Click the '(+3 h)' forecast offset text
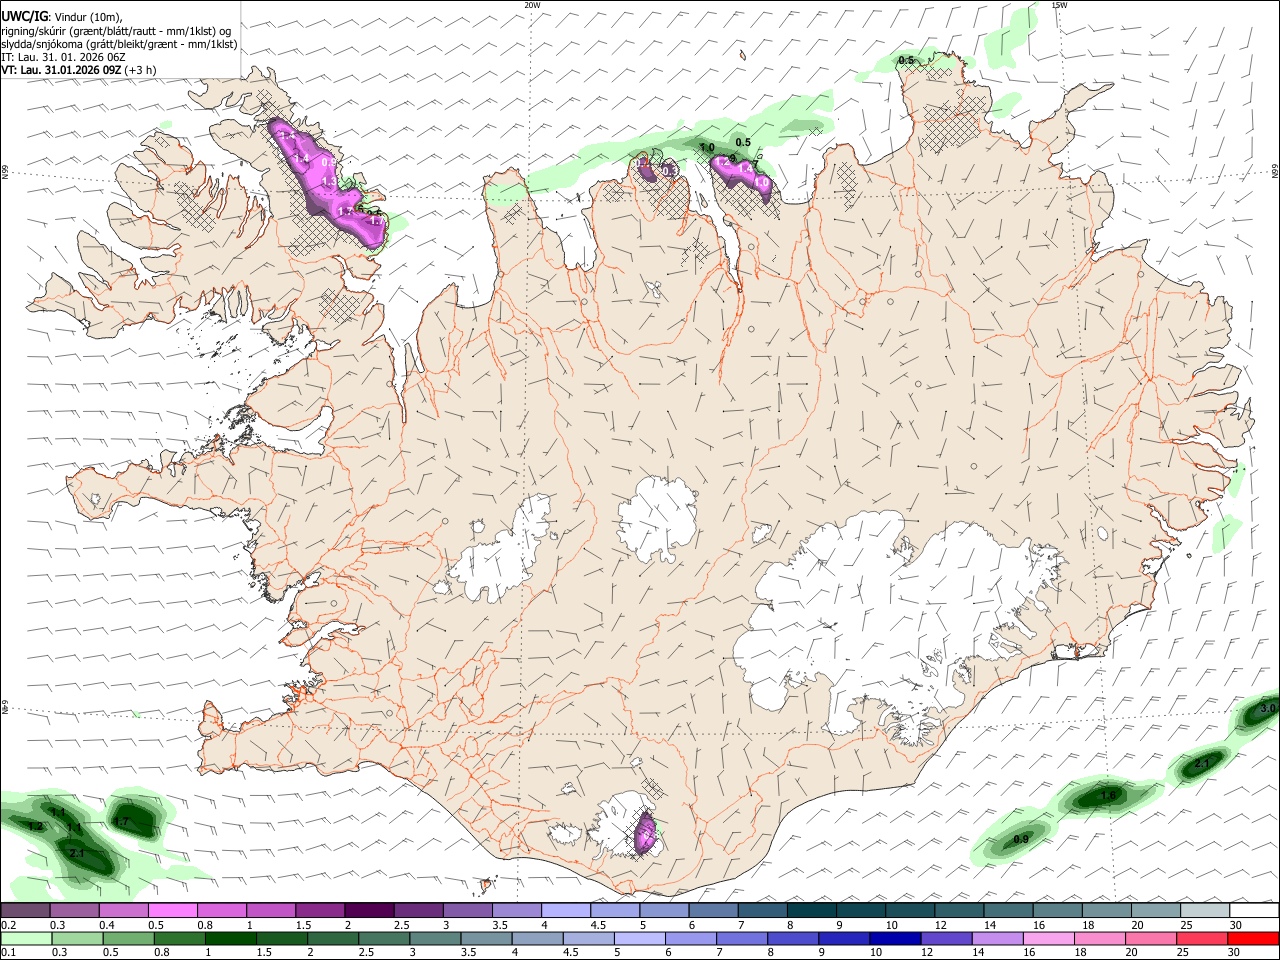Image resolution: width=1280 pixels, height=960 pixels. click(141, 70)
